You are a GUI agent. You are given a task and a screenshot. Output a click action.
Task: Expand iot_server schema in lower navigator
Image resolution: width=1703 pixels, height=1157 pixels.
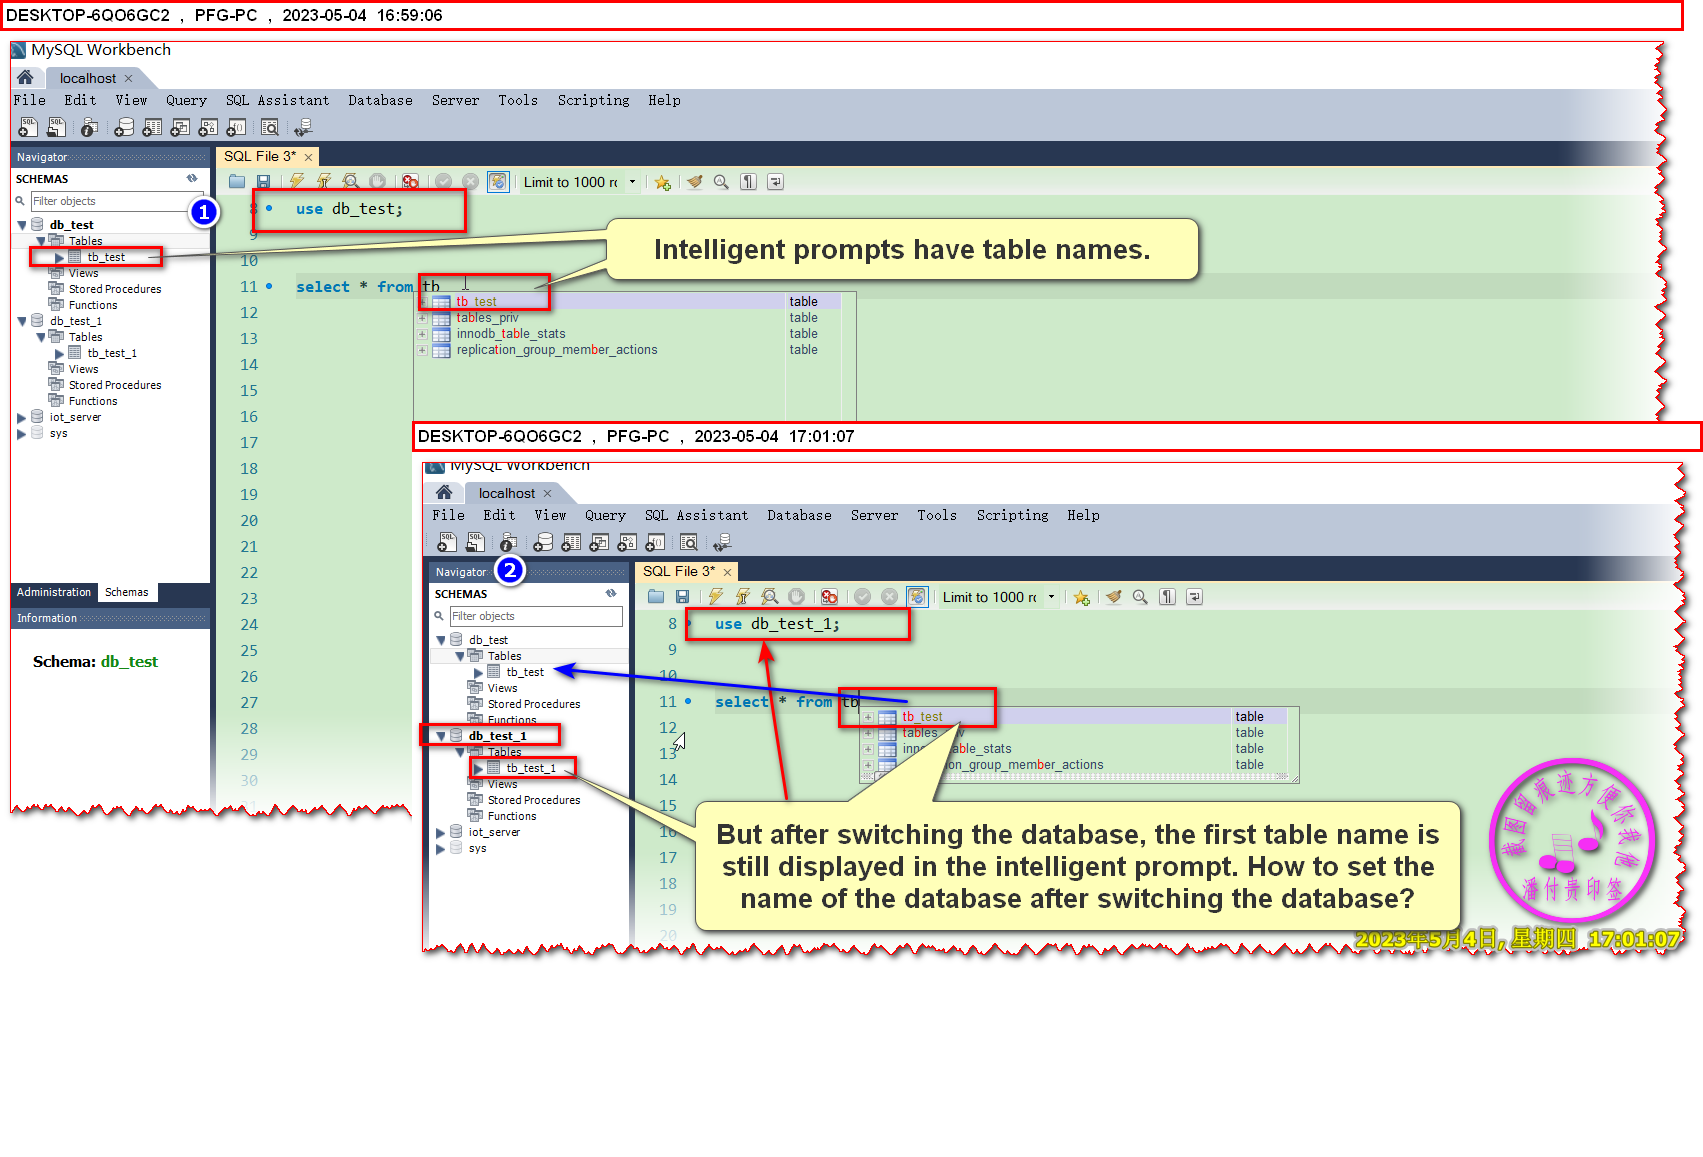[x=441, y=833]
